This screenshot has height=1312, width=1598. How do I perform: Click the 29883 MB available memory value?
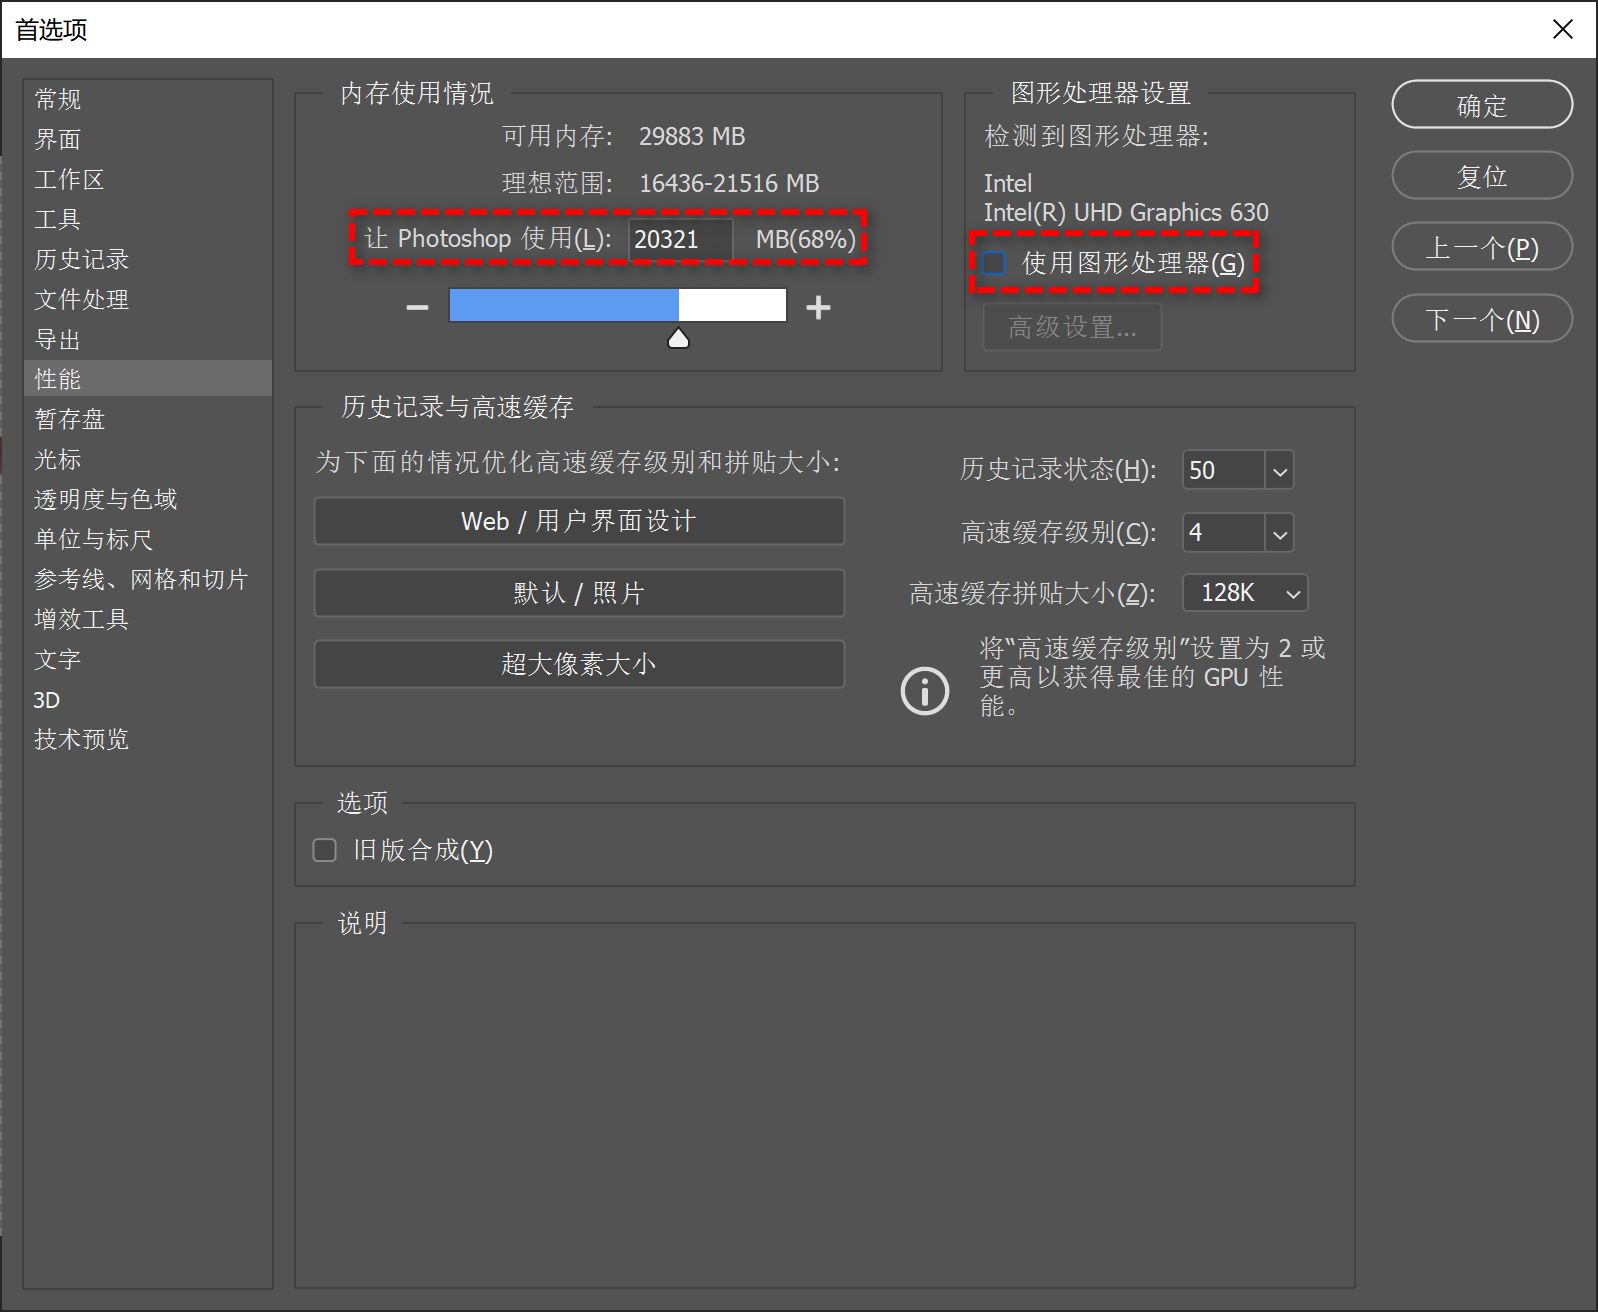tap(692, 136)
